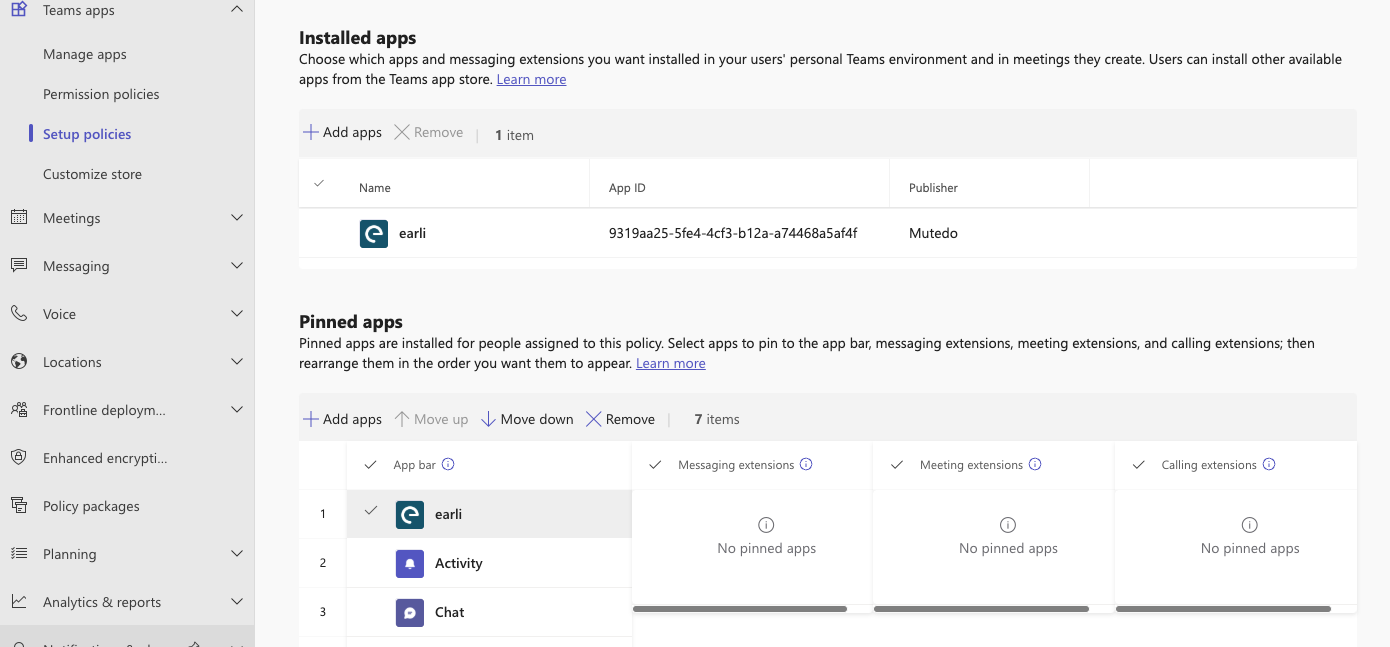Click the Enhanced encryption shield icon

click(x=19, y=458)
